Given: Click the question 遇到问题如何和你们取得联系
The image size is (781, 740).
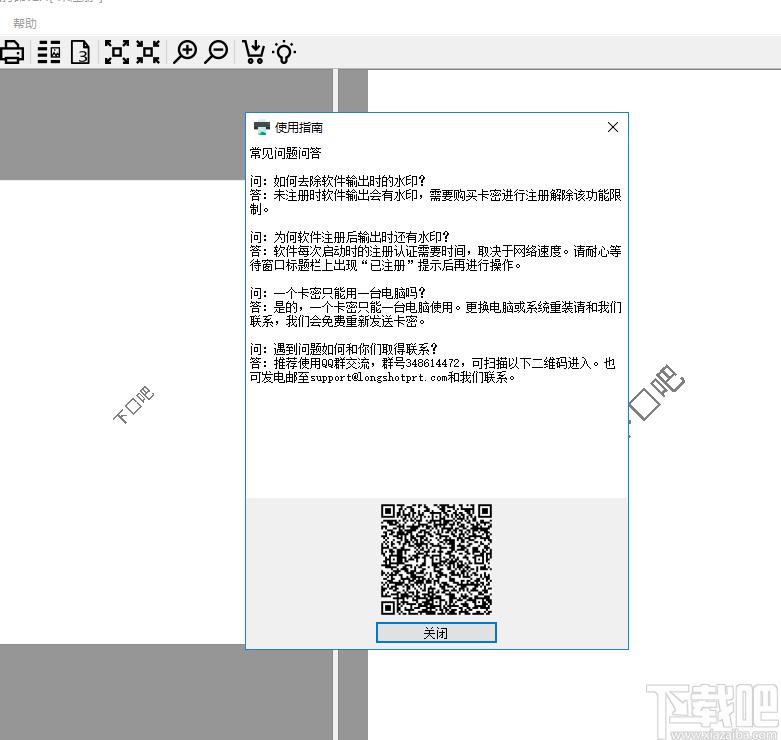Looking at the screenshot, I should click(355, 349).
